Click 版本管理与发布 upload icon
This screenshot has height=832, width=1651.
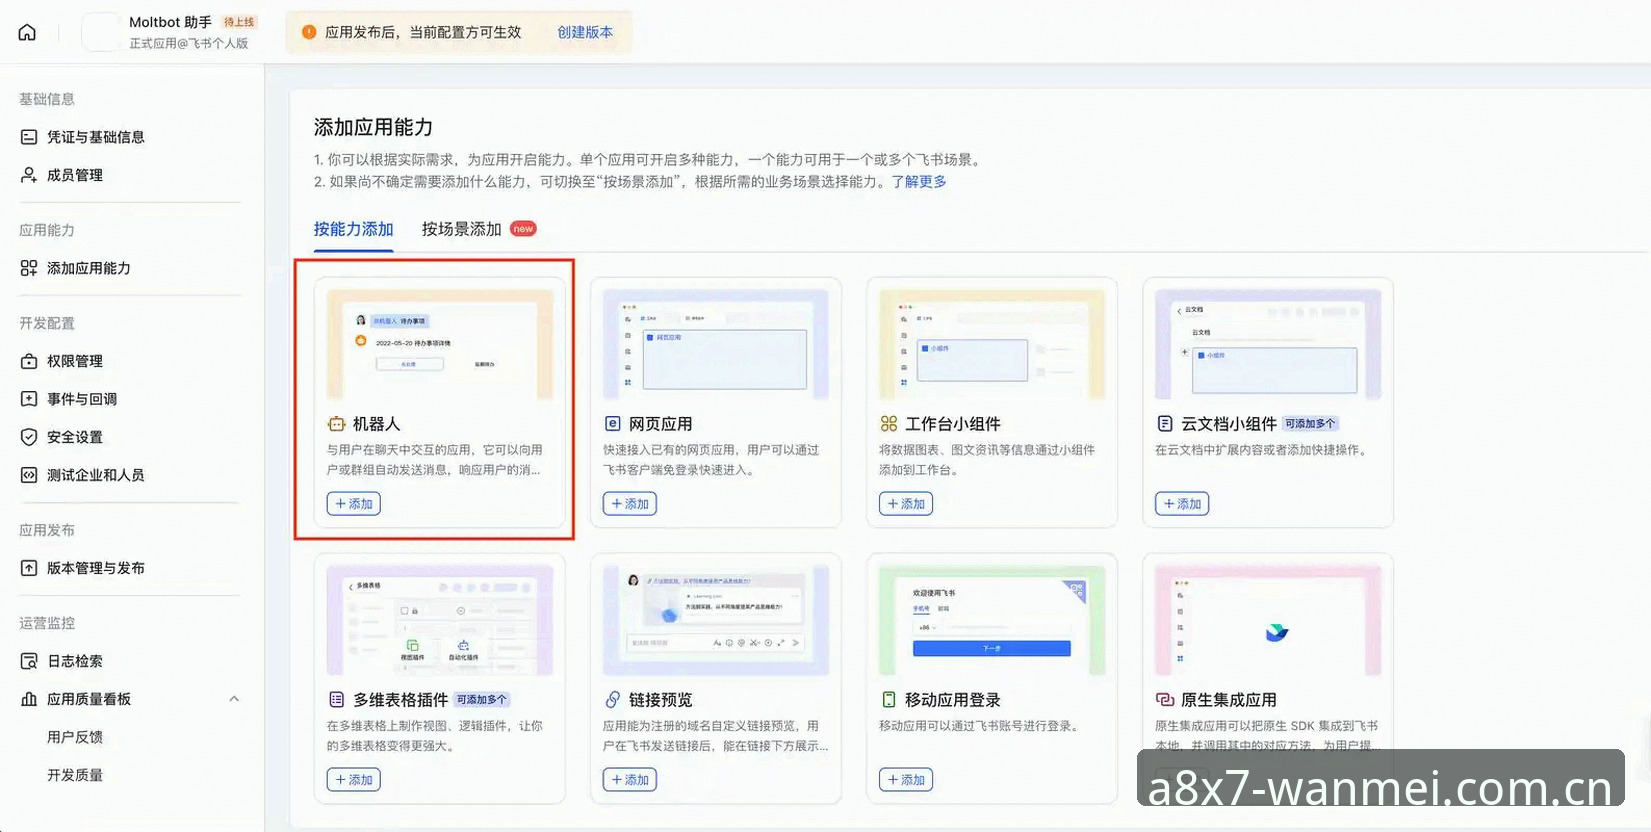point(29,568)
